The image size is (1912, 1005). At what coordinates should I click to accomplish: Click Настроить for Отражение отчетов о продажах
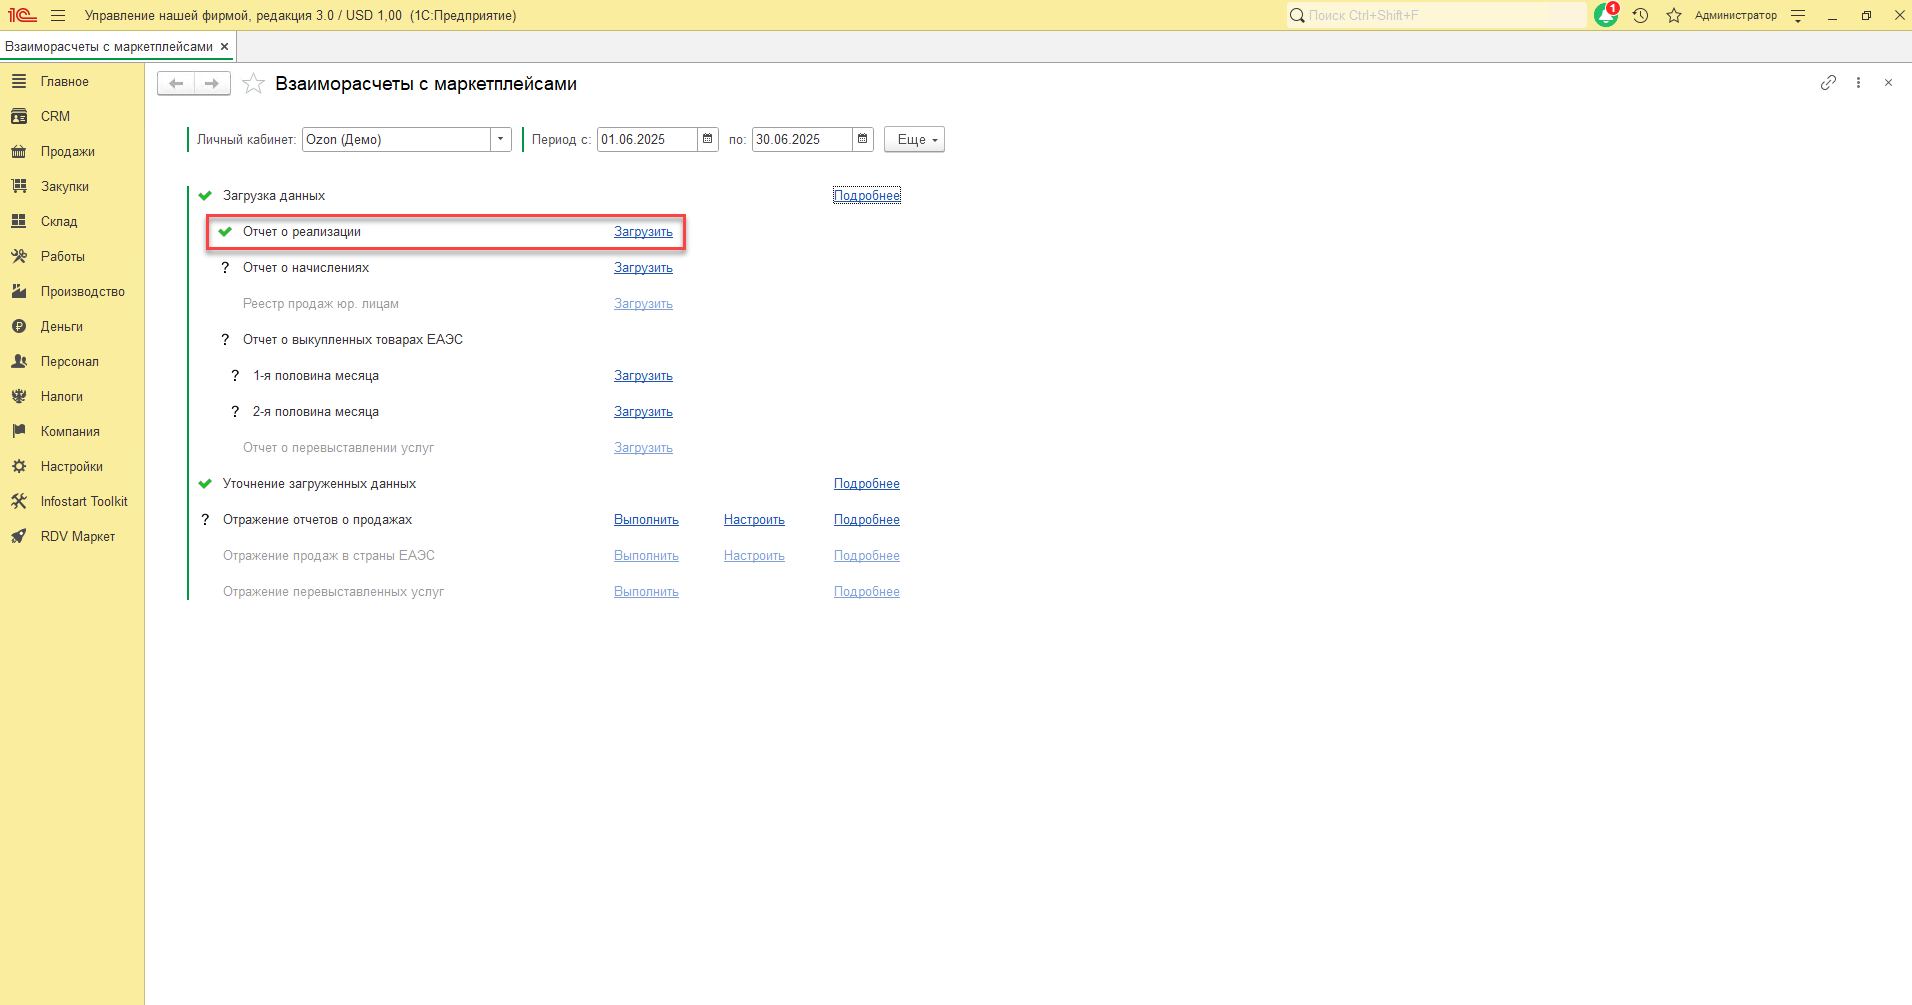[x=754, y=520]
